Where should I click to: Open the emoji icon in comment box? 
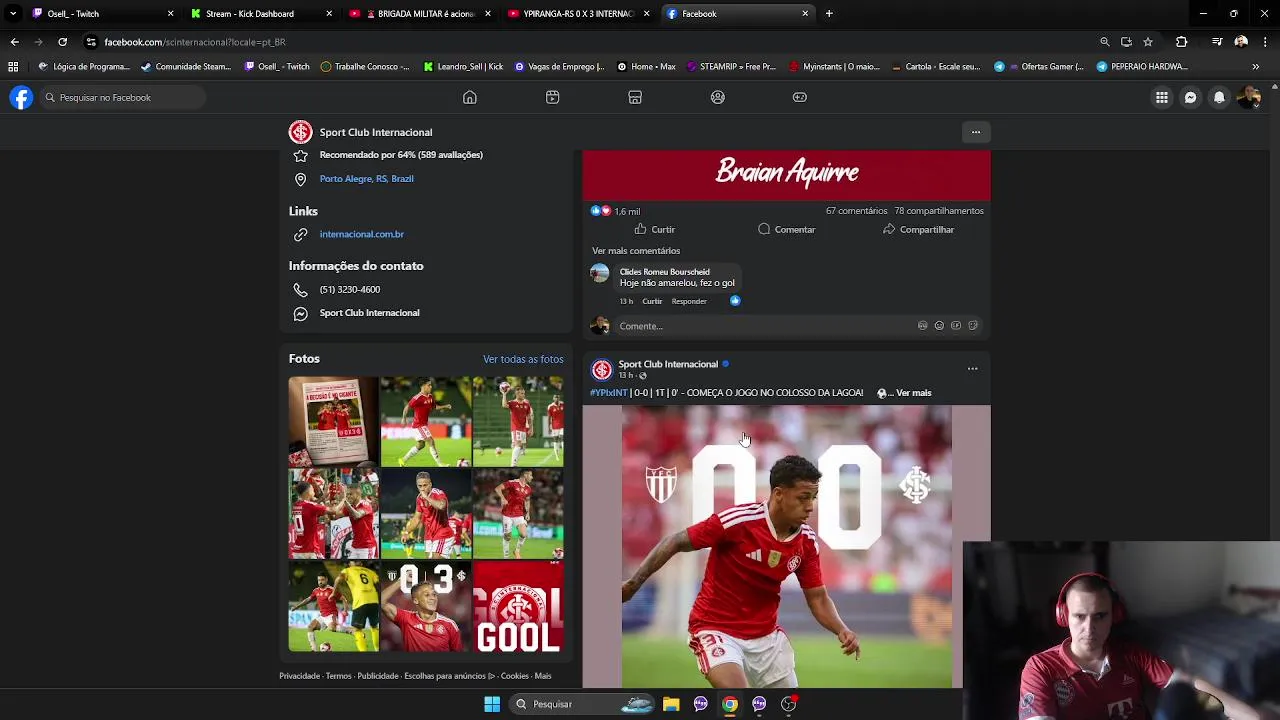pyautogui.click(x=939, y=326)
